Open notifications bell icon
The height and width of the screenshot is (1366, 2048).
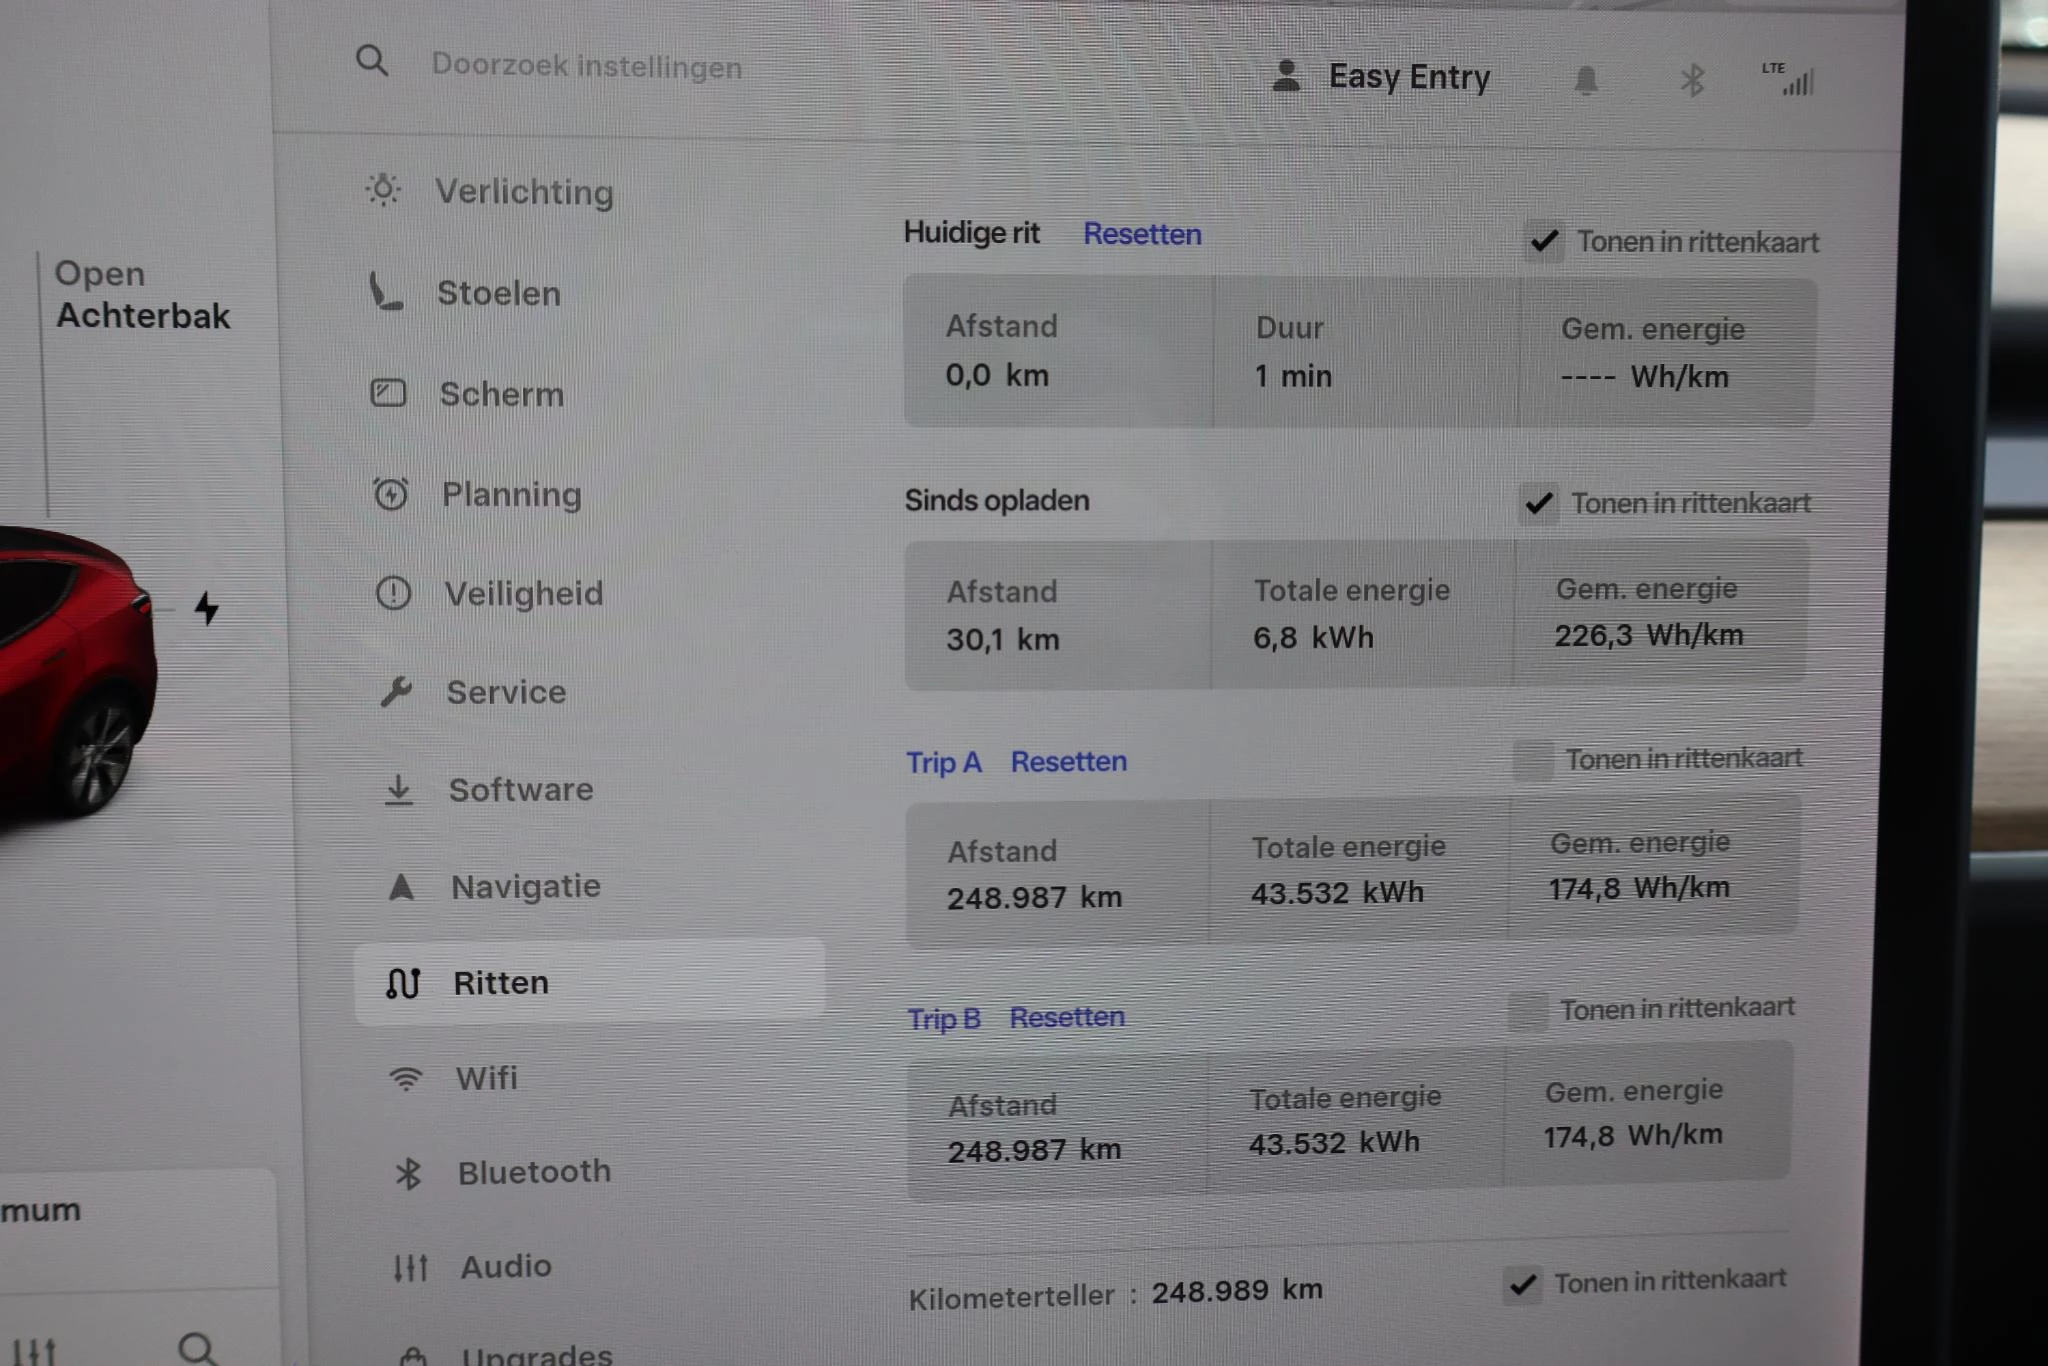pyautogui.click(x=1586, y=80)
